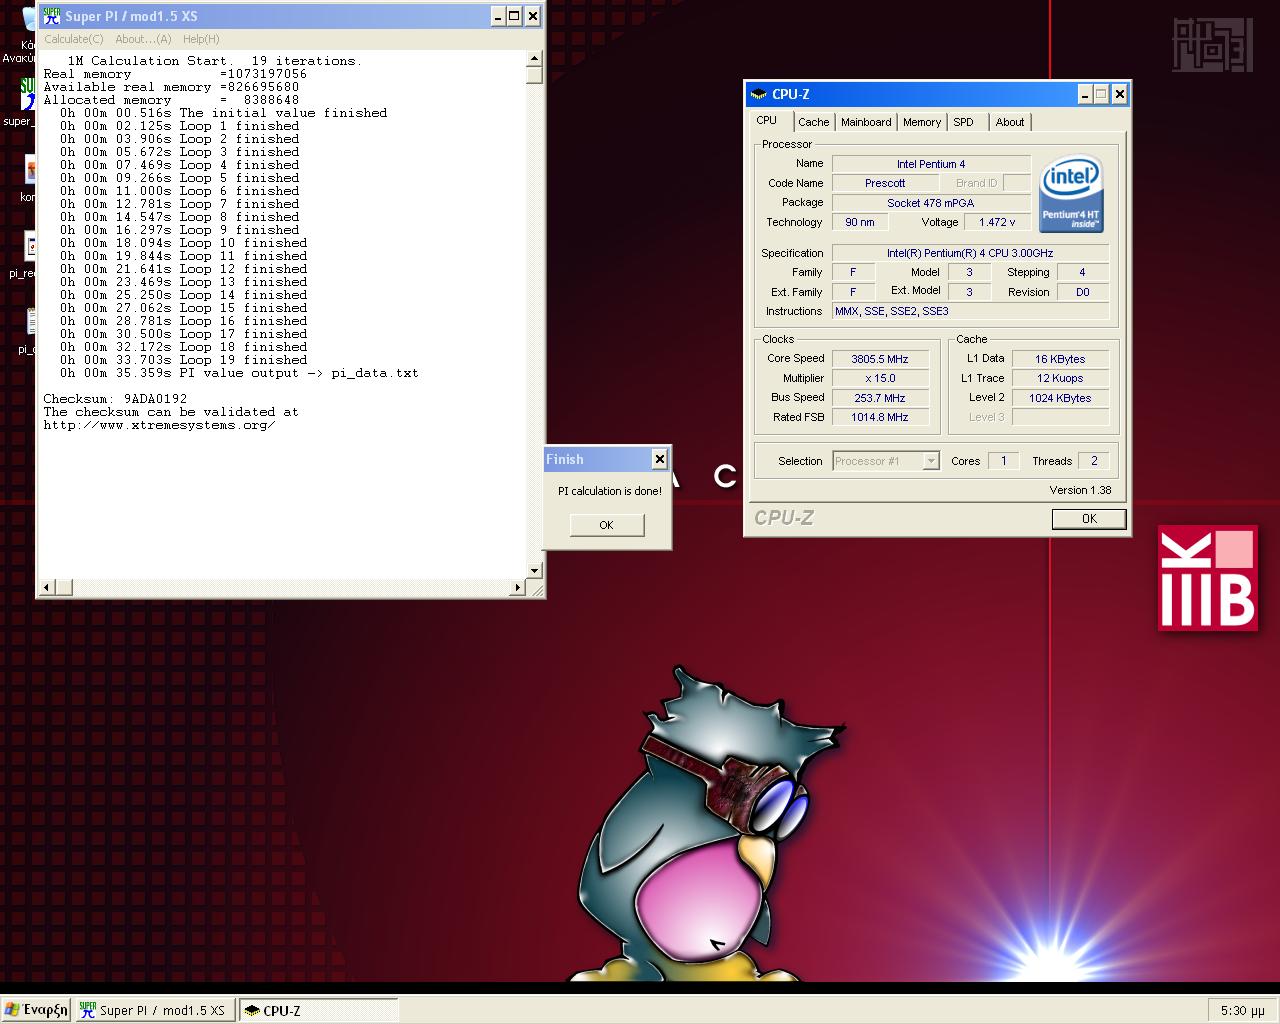Screen dimensions: 1280x1024
Task: Click the Level 2 value 1024 KBytes
Action: click(1060, 398)
